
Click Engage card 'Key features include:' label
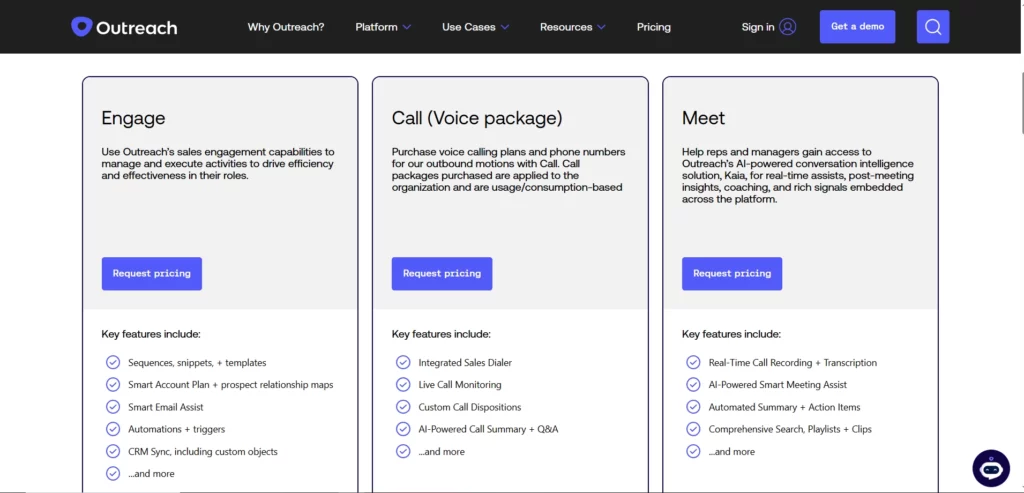(151, 334)
